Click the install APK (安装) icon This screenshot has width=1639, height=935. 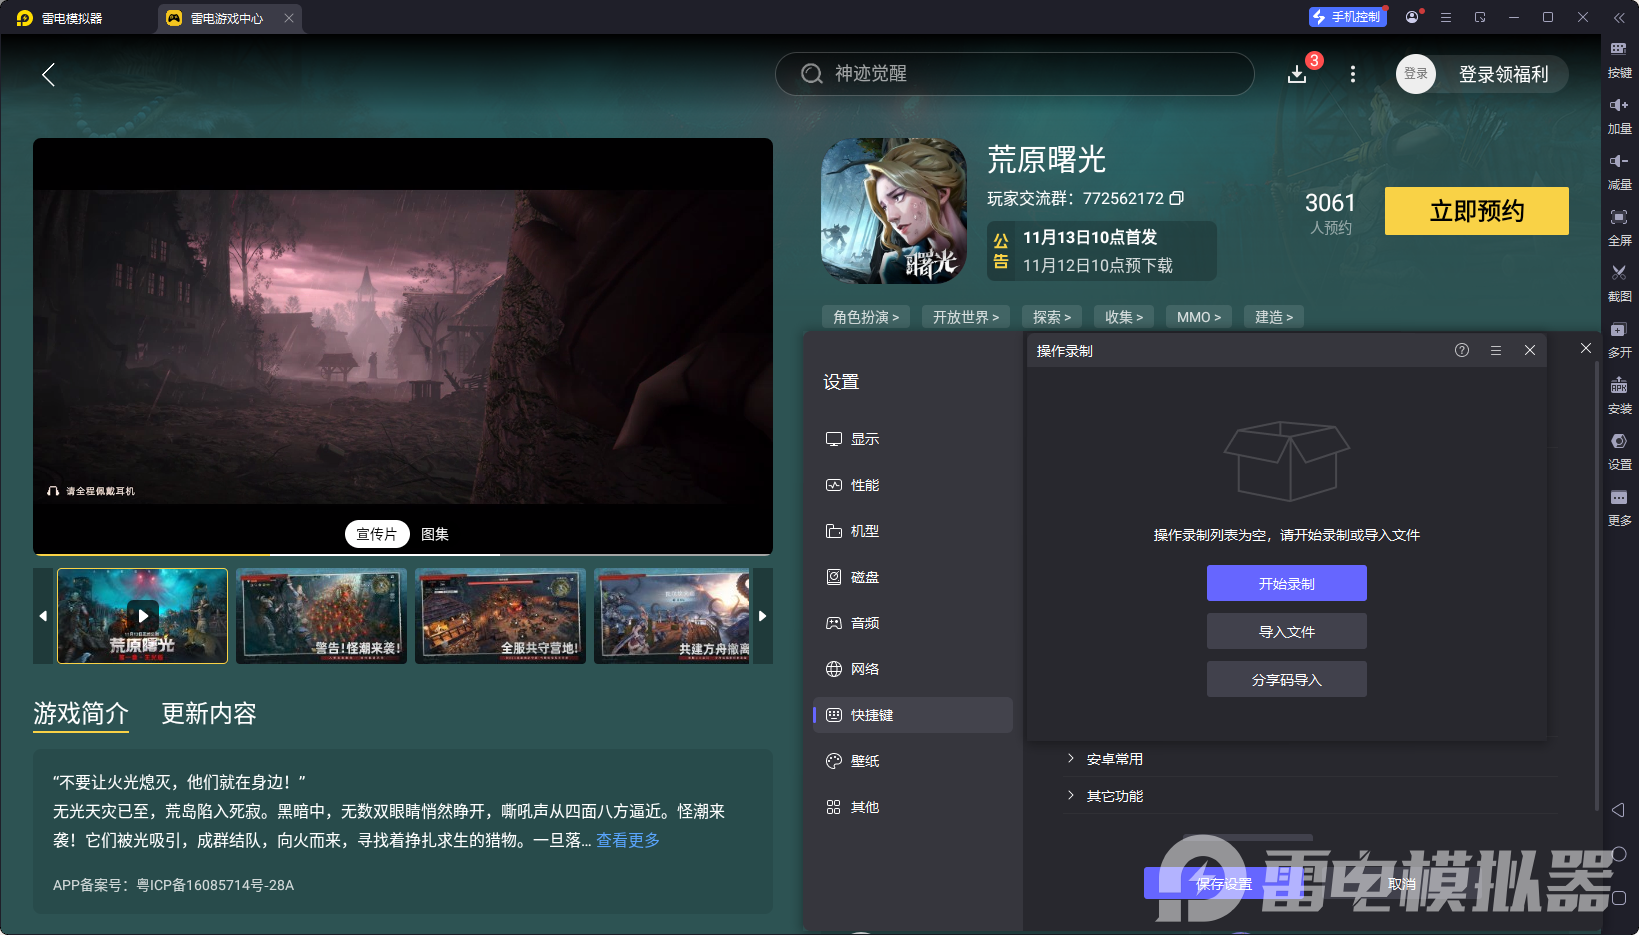[x=1618, y=386]
